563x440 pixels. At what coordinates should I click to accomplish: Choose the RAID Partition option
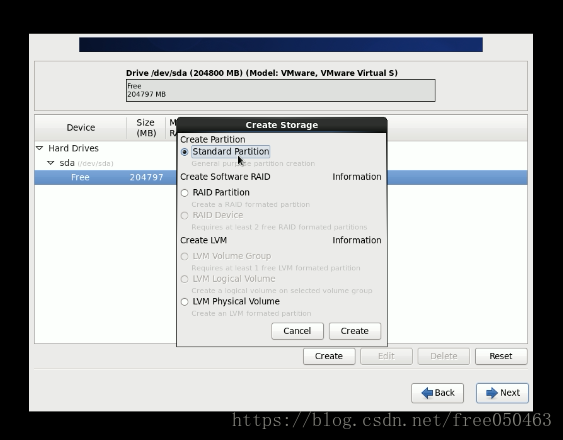coord(185,193)
